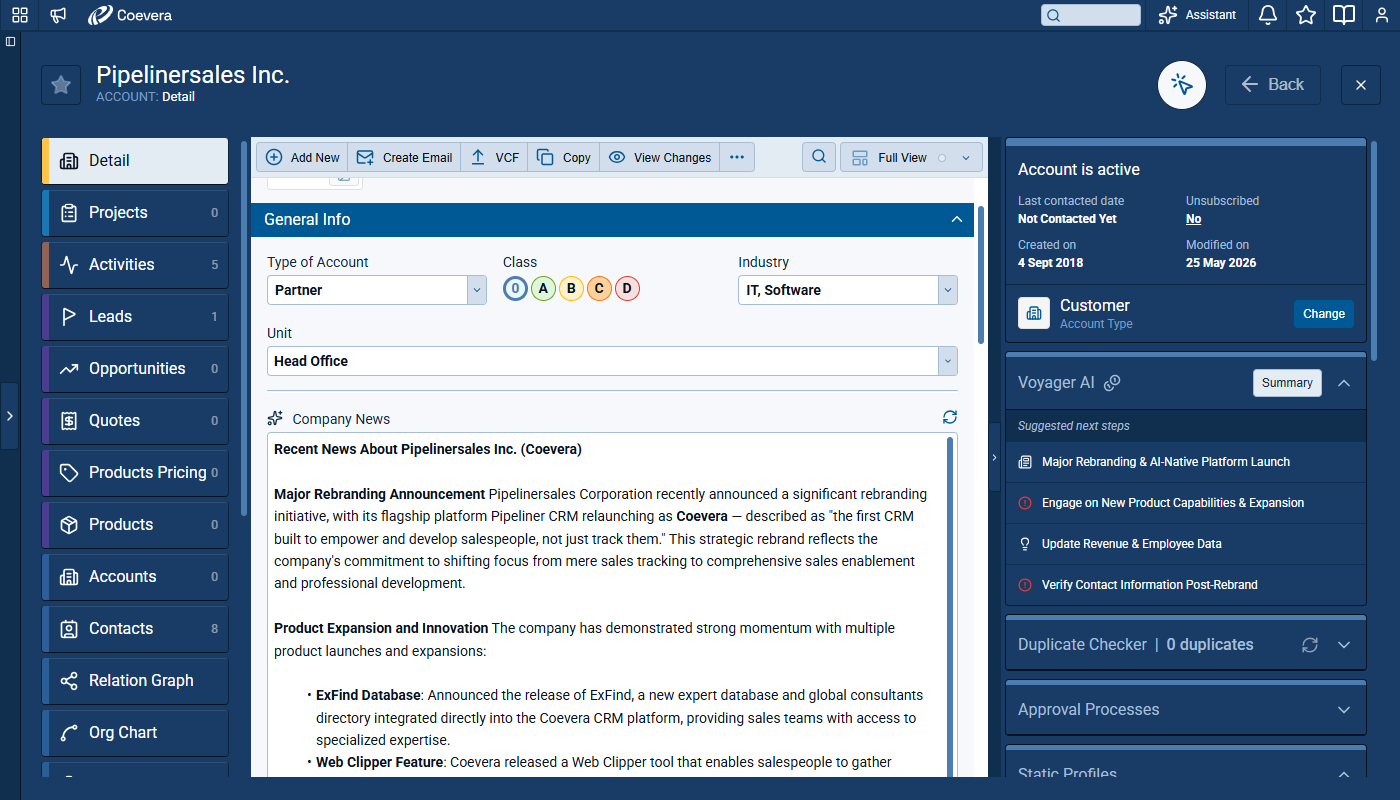Open the Products tab

[x=135, y=525]
